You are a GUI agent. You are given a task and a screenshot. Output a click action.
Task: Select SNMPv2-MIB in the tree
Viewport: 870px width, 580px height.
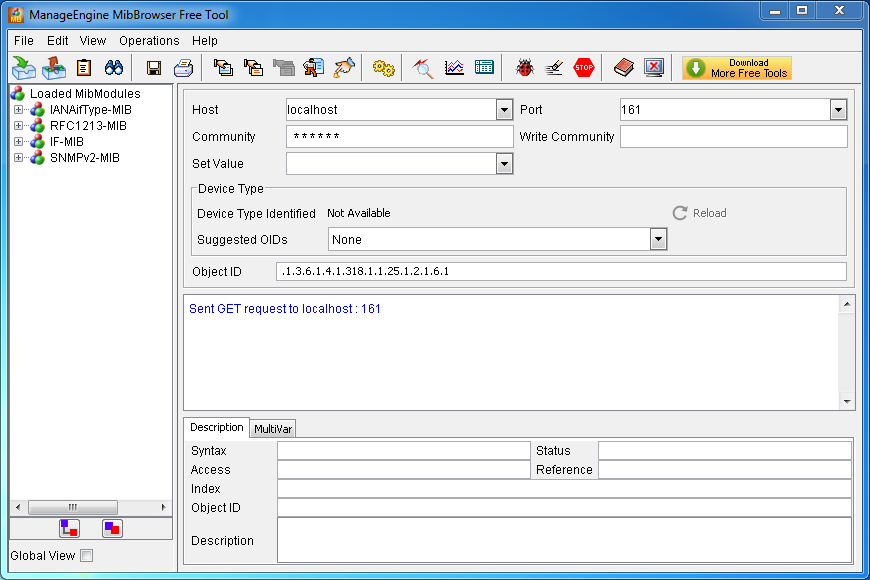(x=84, y=158)
